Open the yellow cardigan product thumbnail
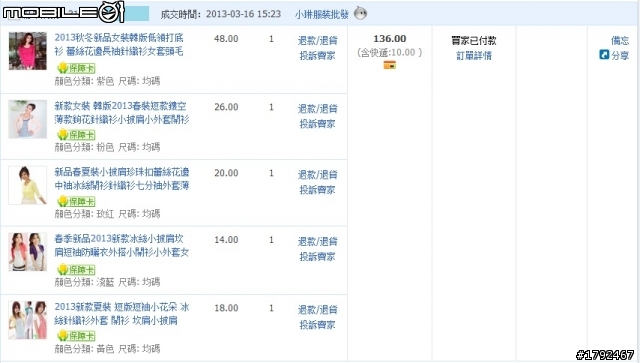This screenshot has height=363, width=640. (28, 185)
